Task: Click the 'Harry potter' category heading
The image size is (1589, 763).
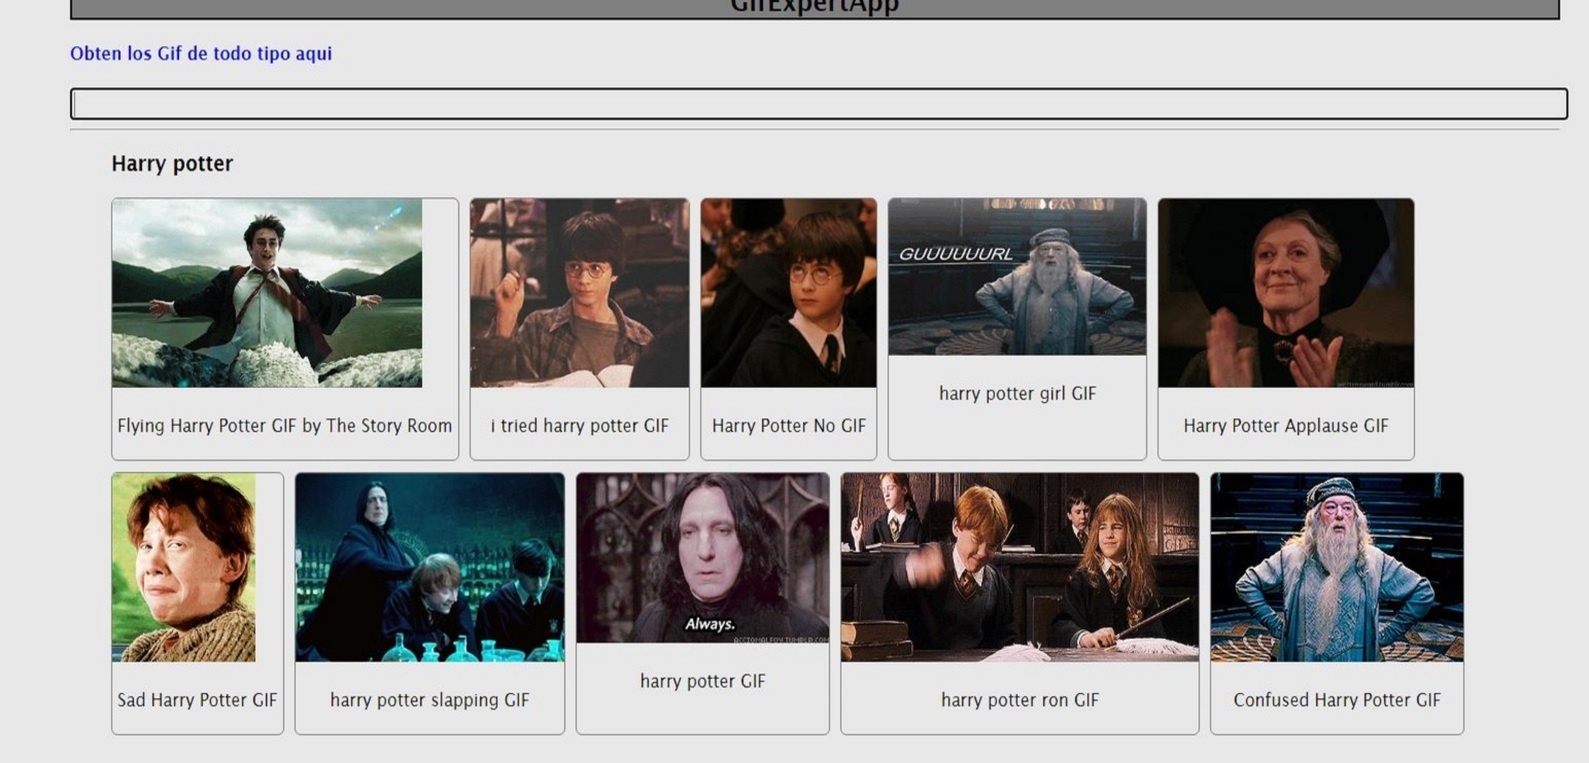Action: (x=172, y=164)
